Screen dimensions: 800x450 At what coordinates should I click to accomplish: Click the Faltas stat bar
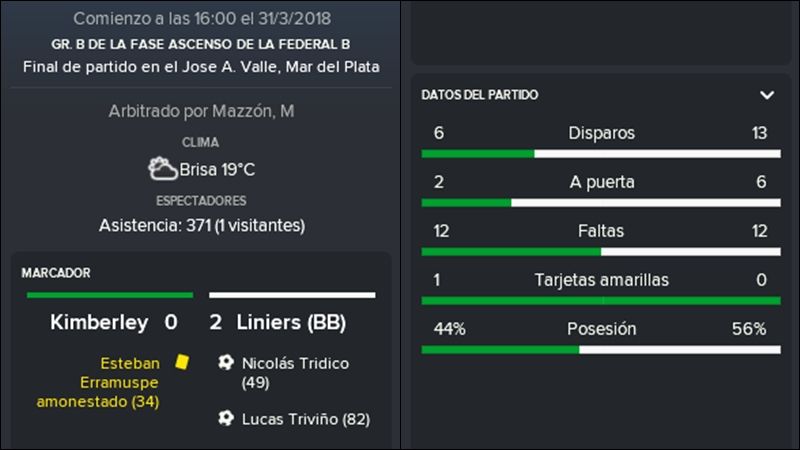[601, 252]
